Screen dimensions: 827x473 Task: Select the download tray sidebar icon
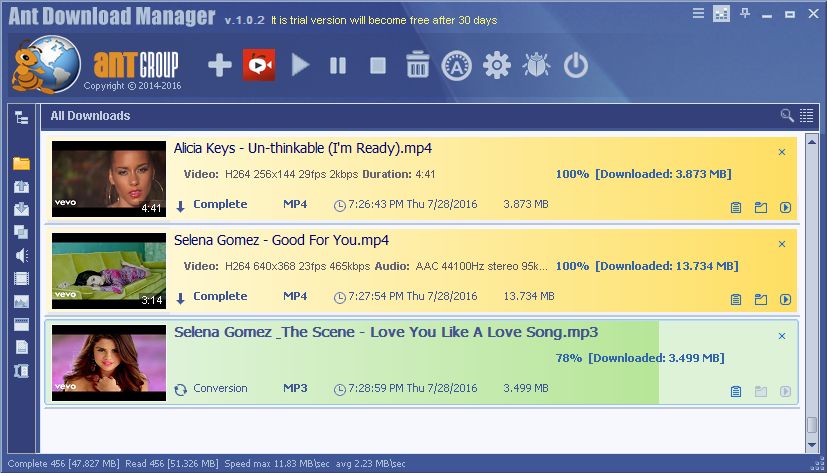pos(22,209)
